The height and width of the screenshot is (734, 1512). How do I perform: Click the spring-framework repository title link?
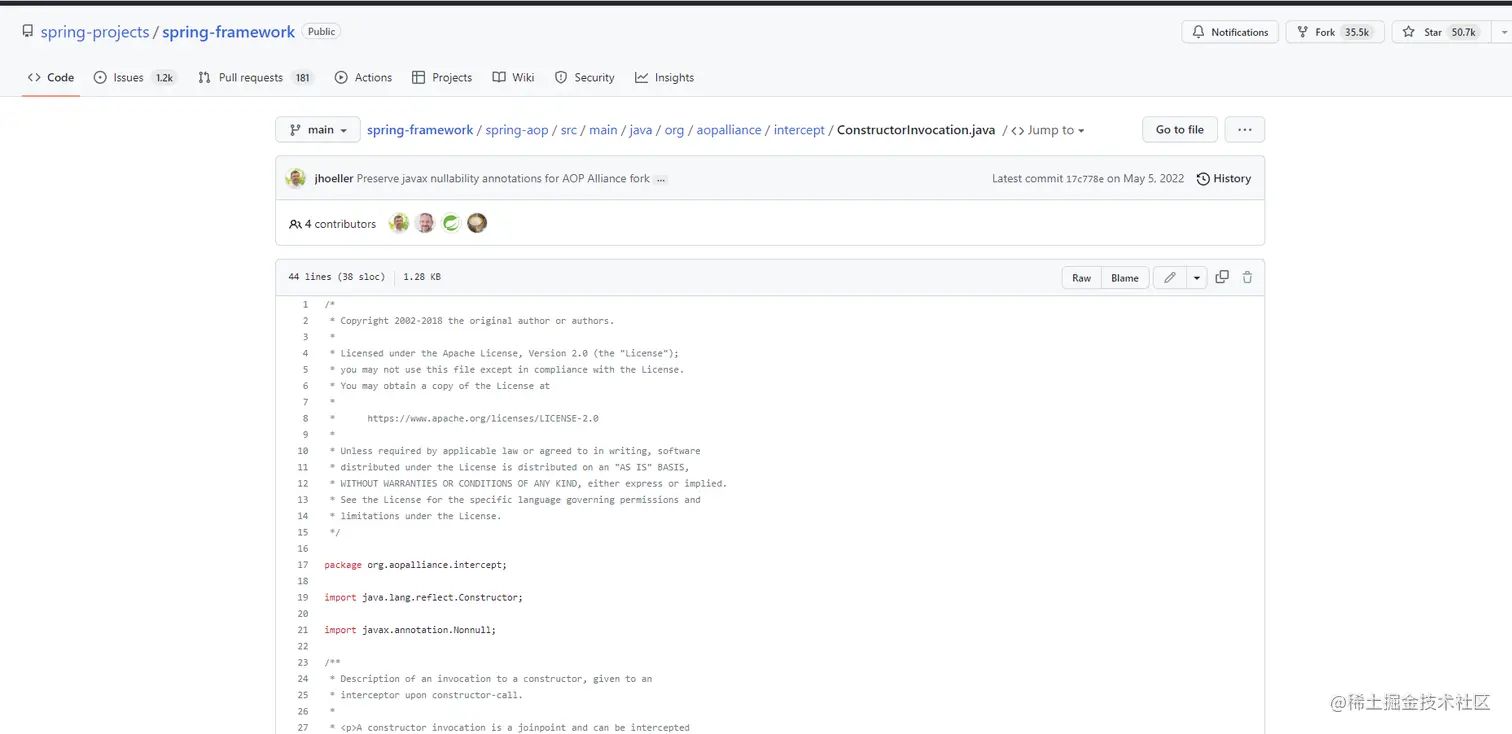point(228,32)
